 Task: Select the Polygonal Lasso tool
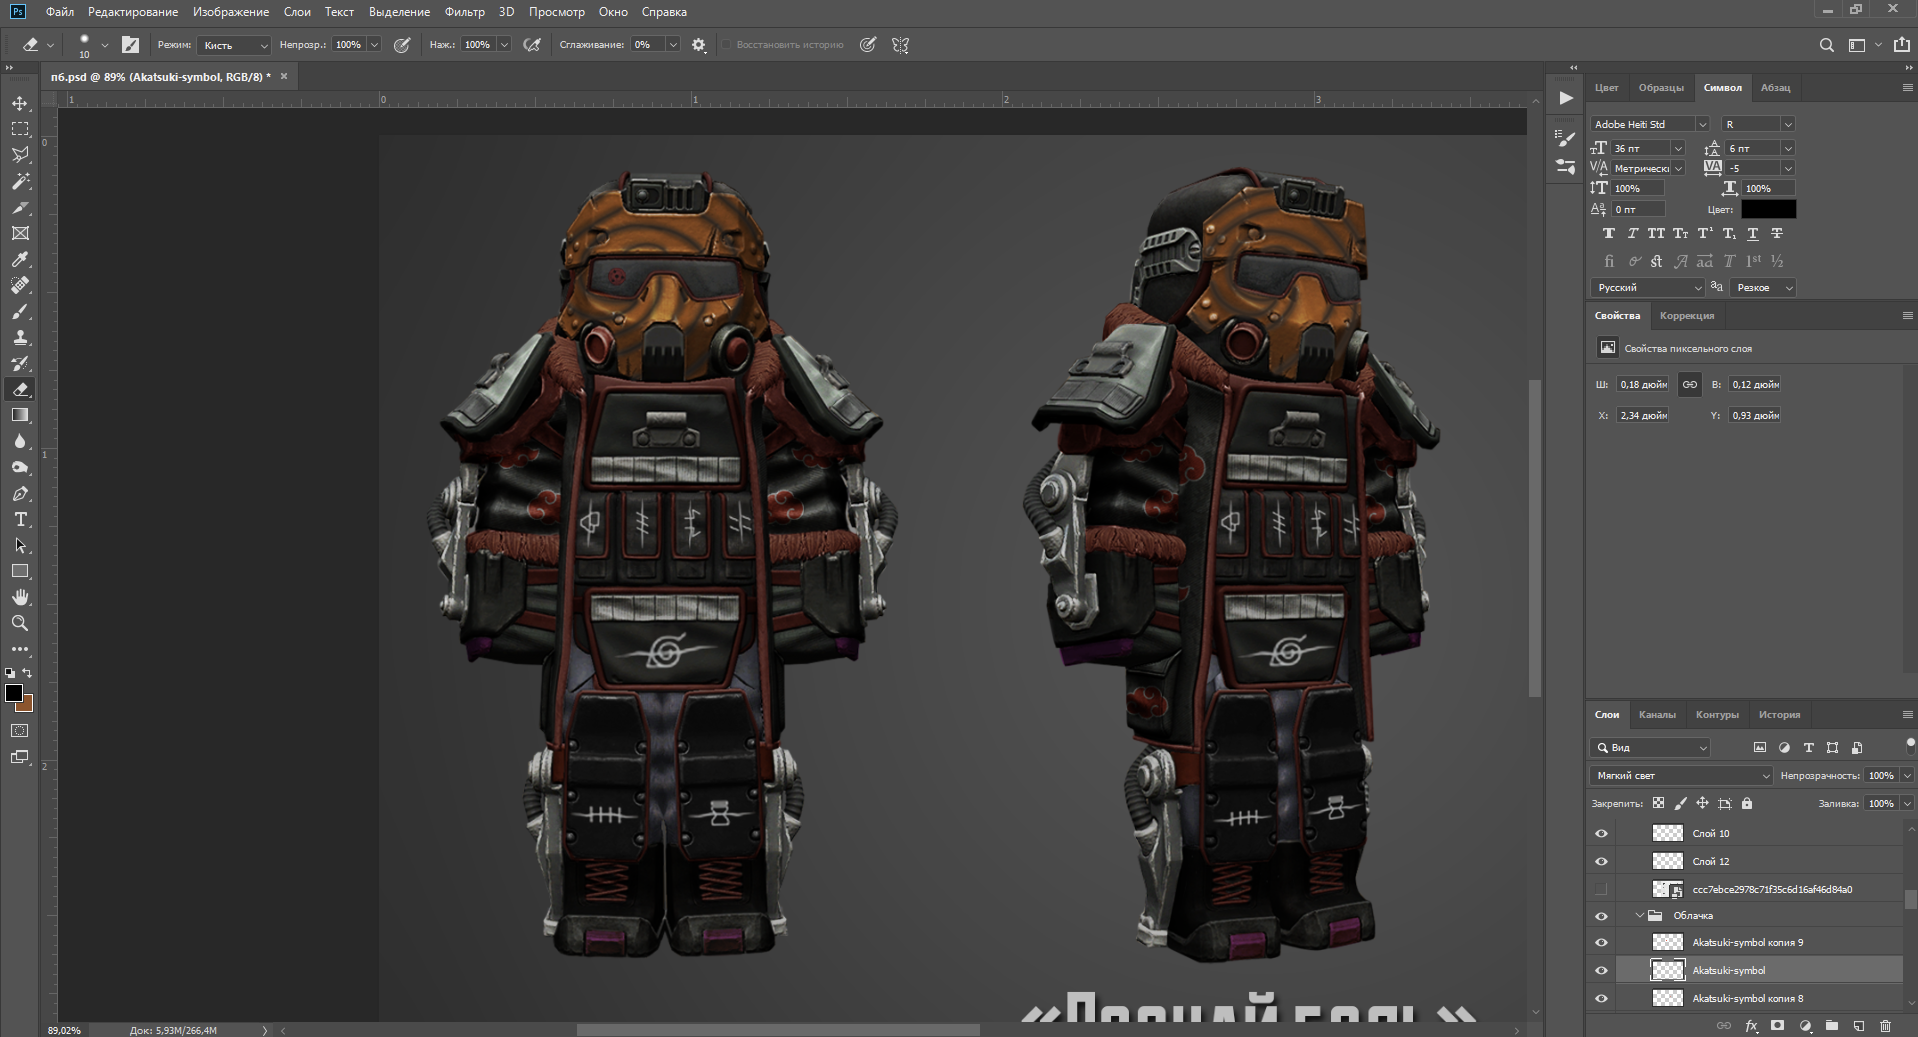(20, 155)
